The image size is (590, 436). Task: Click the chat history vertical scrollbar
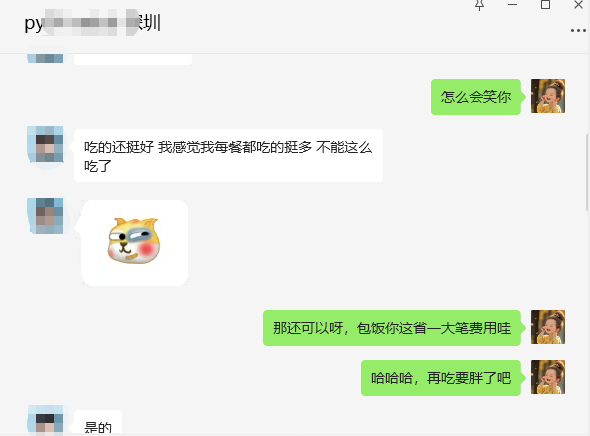coord(587,172)
